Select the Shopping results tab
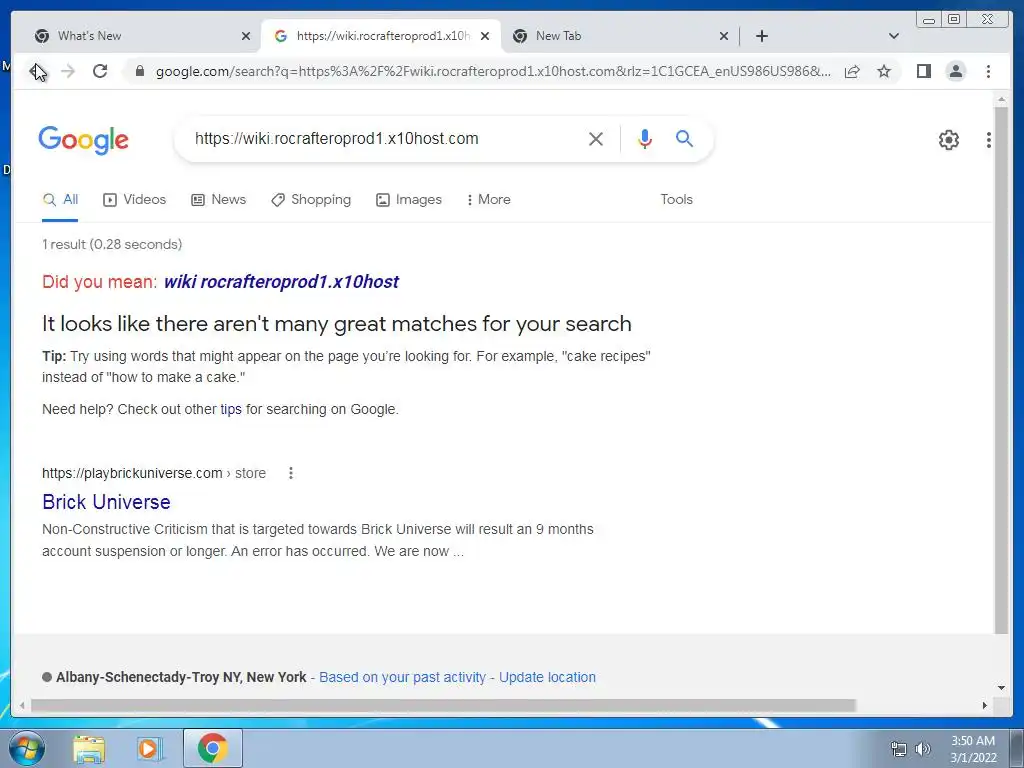The width and height of the screenshot is (1024, 768). [311, 199]
